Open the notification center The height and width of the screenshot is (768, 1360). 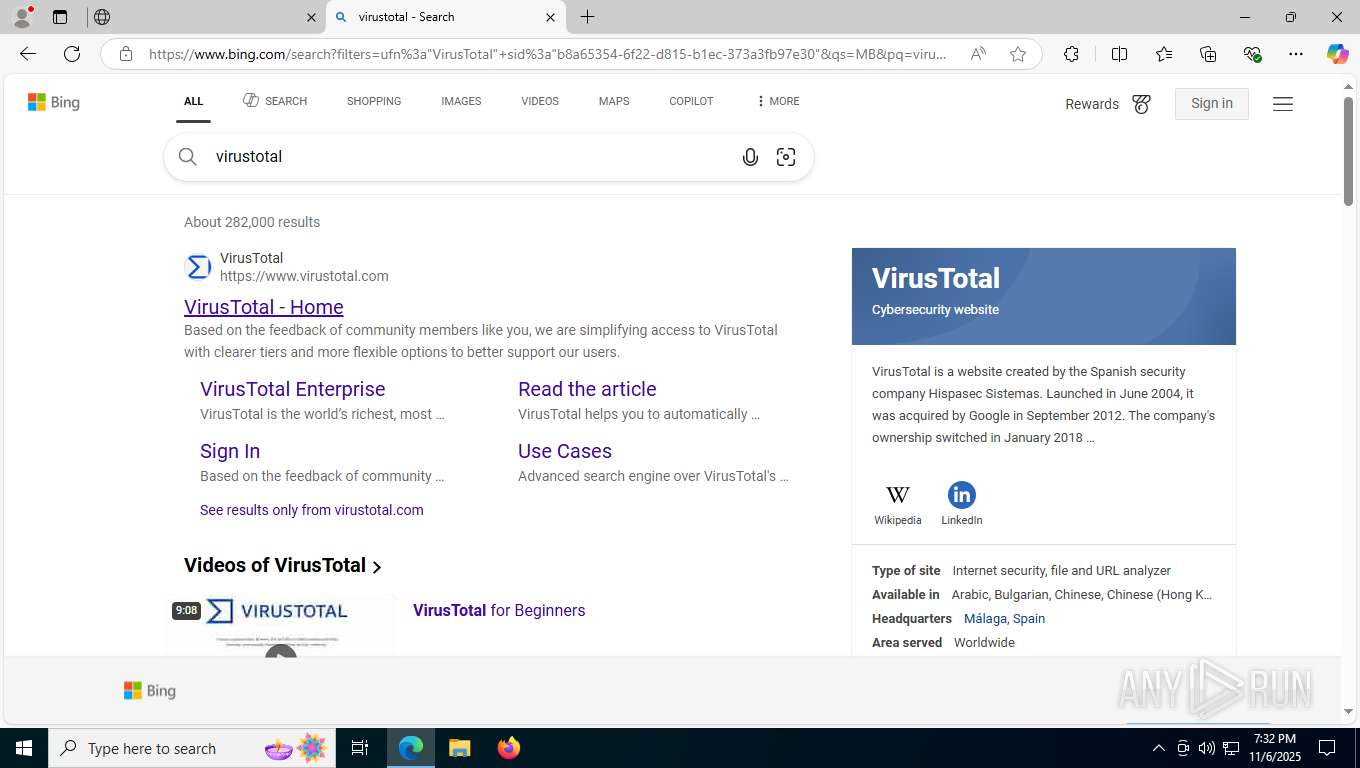pos(1327,748)
